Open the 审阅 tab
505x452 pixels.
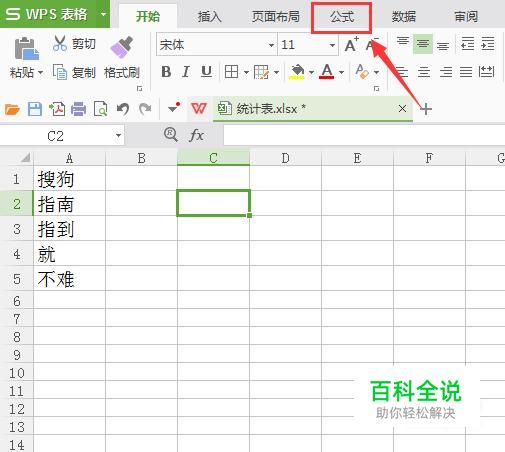(x=466, y=16)
